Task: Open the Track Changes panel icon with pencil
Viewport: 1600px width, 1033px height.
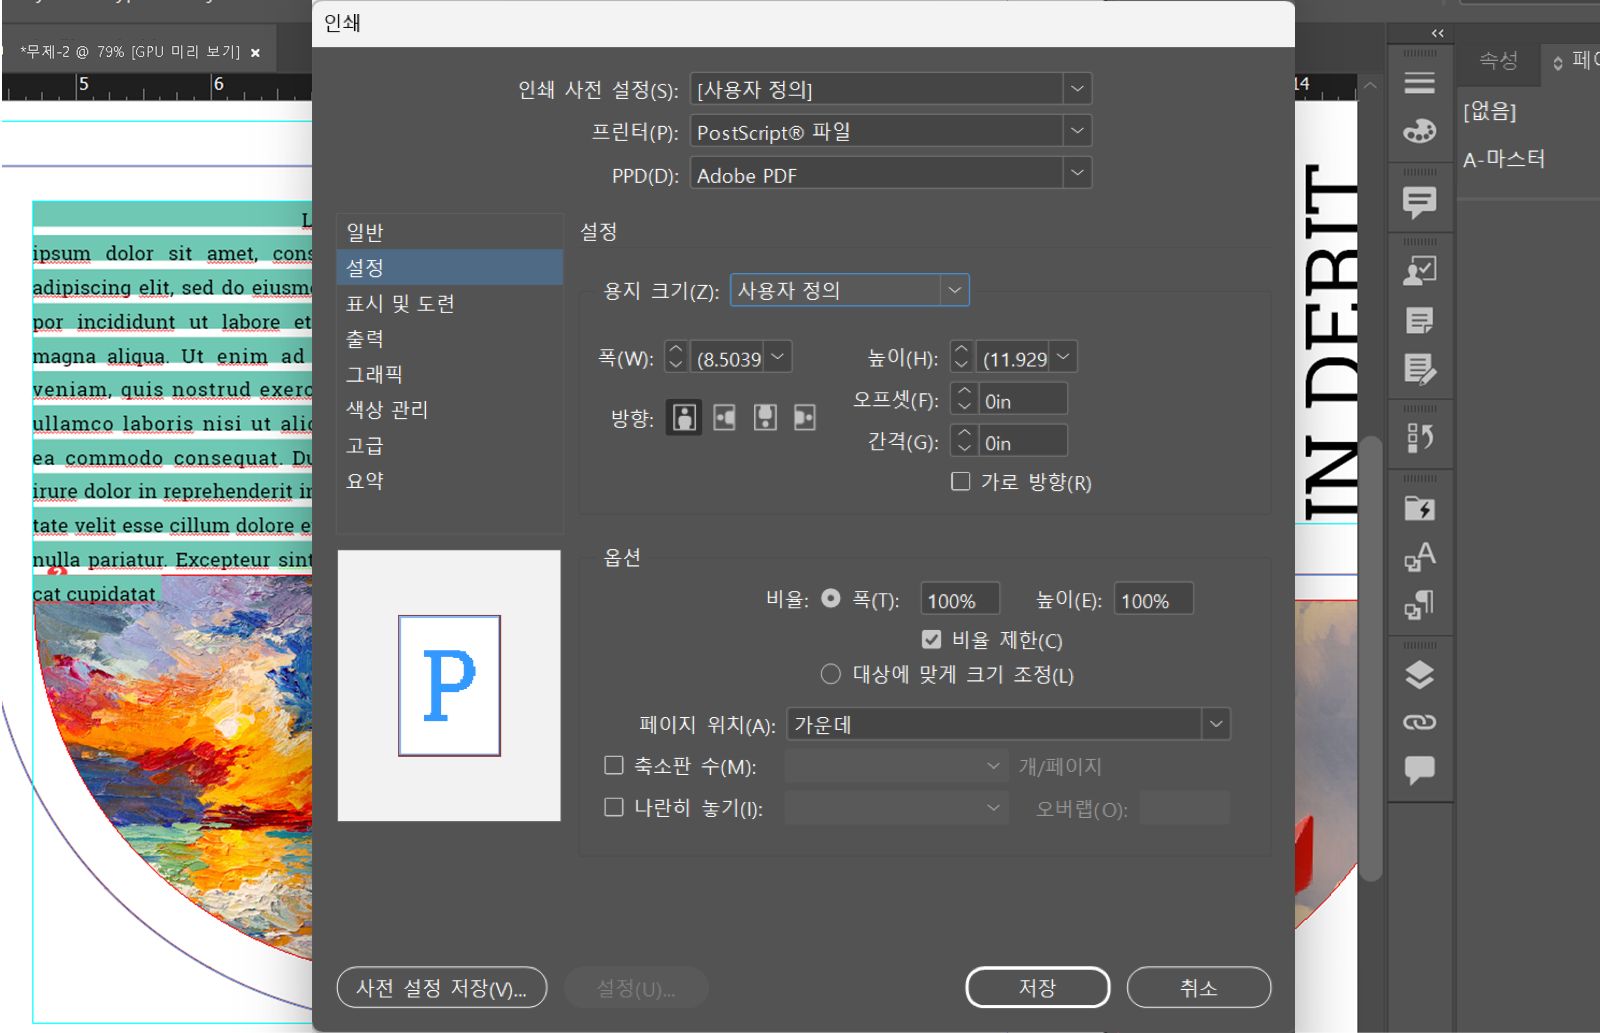Action: 1419,369
